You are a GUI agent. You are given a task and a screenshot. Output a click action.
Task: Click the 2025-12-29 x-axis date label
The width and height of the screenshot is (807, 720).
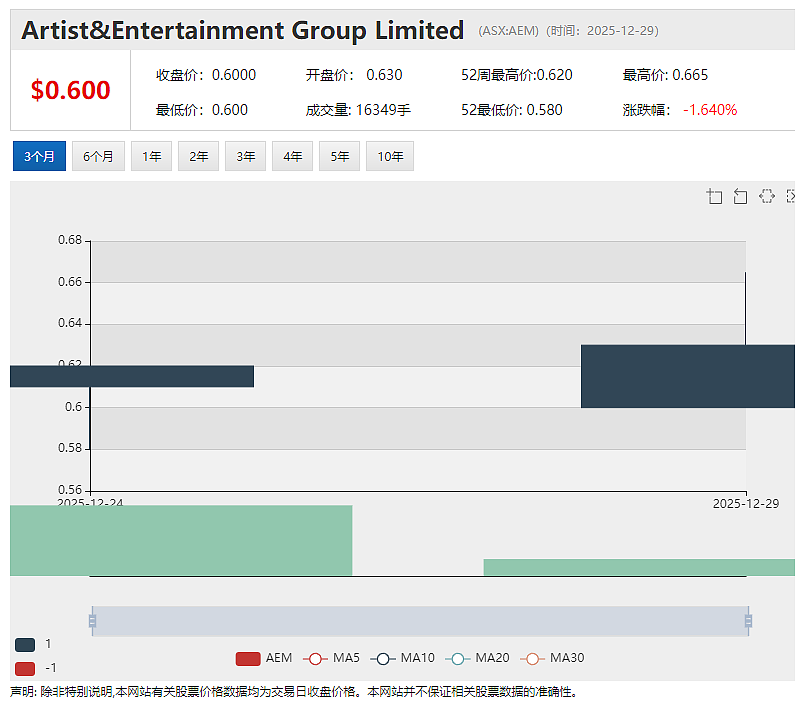tap(746, 504)
